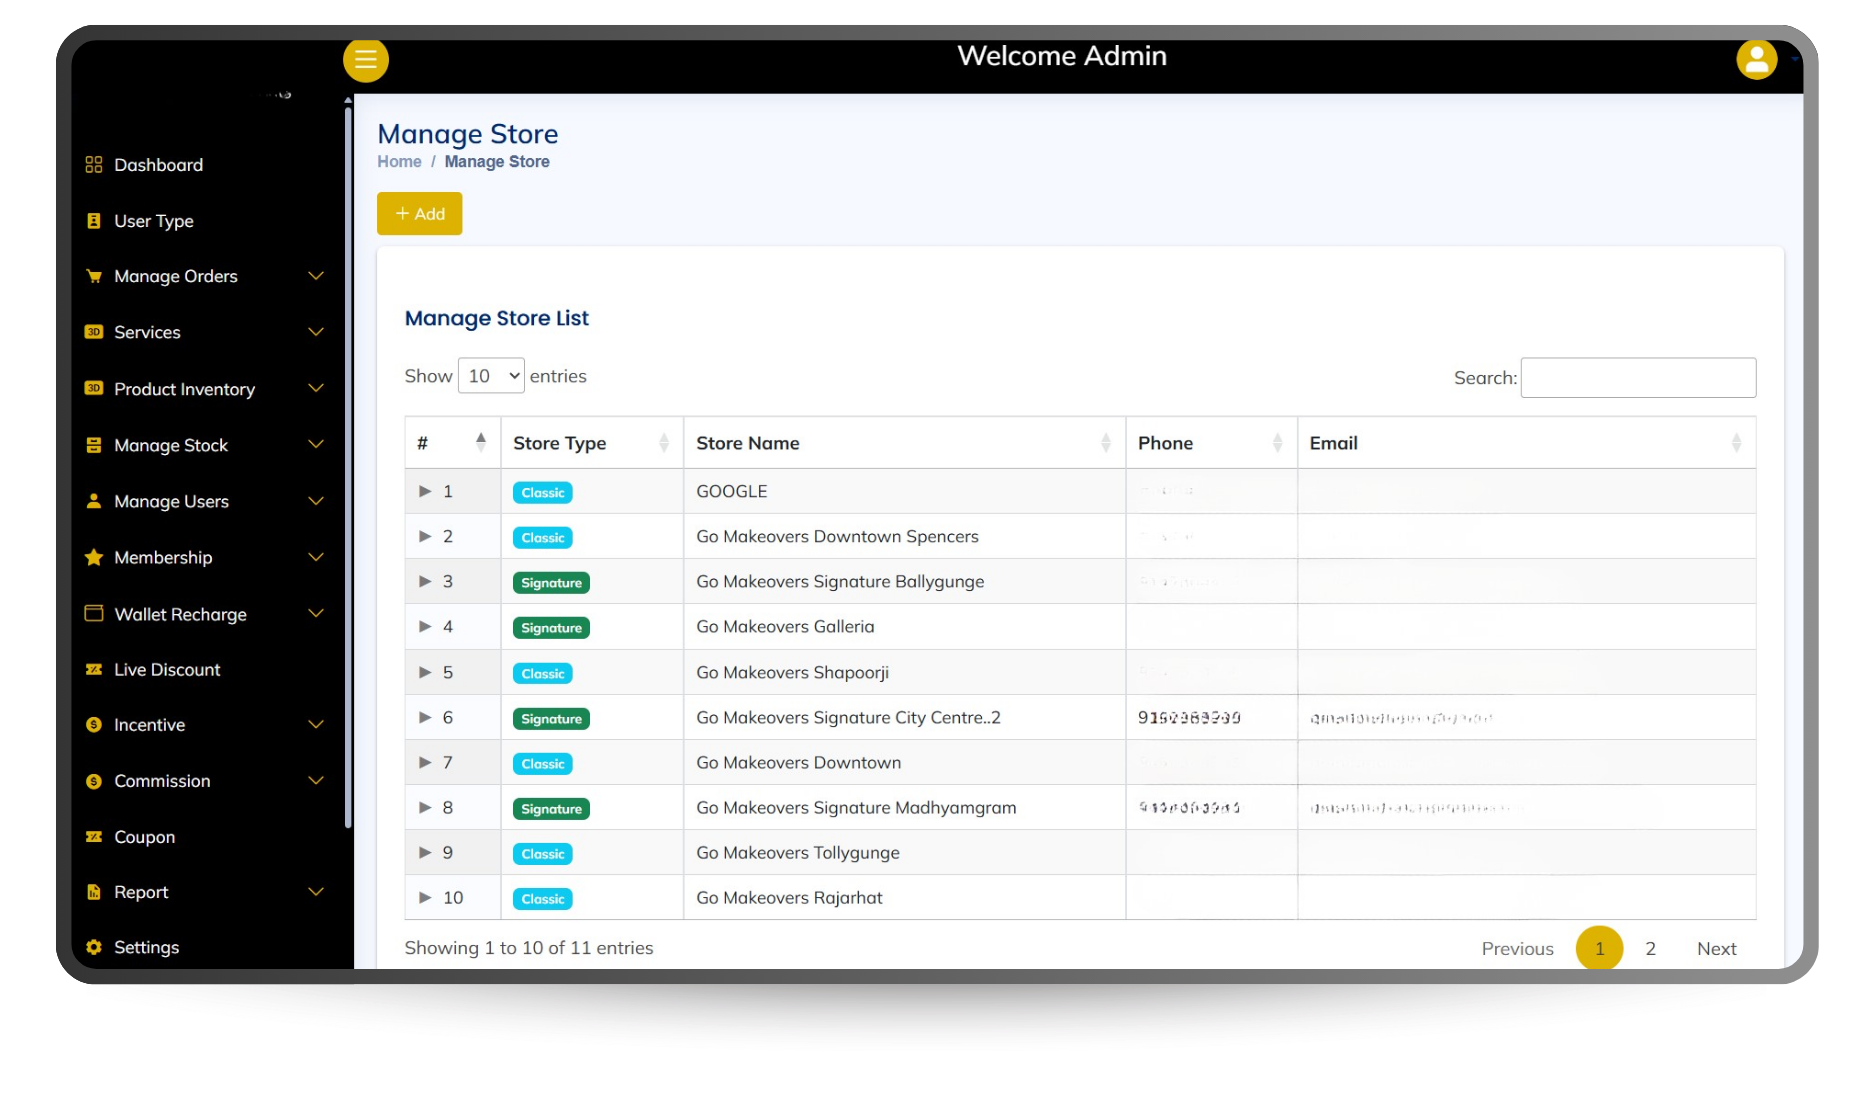Expand the Commission submenu chevron
Screen dimensions: 1875x1094
pyautogui.click(x=316, y=780)
